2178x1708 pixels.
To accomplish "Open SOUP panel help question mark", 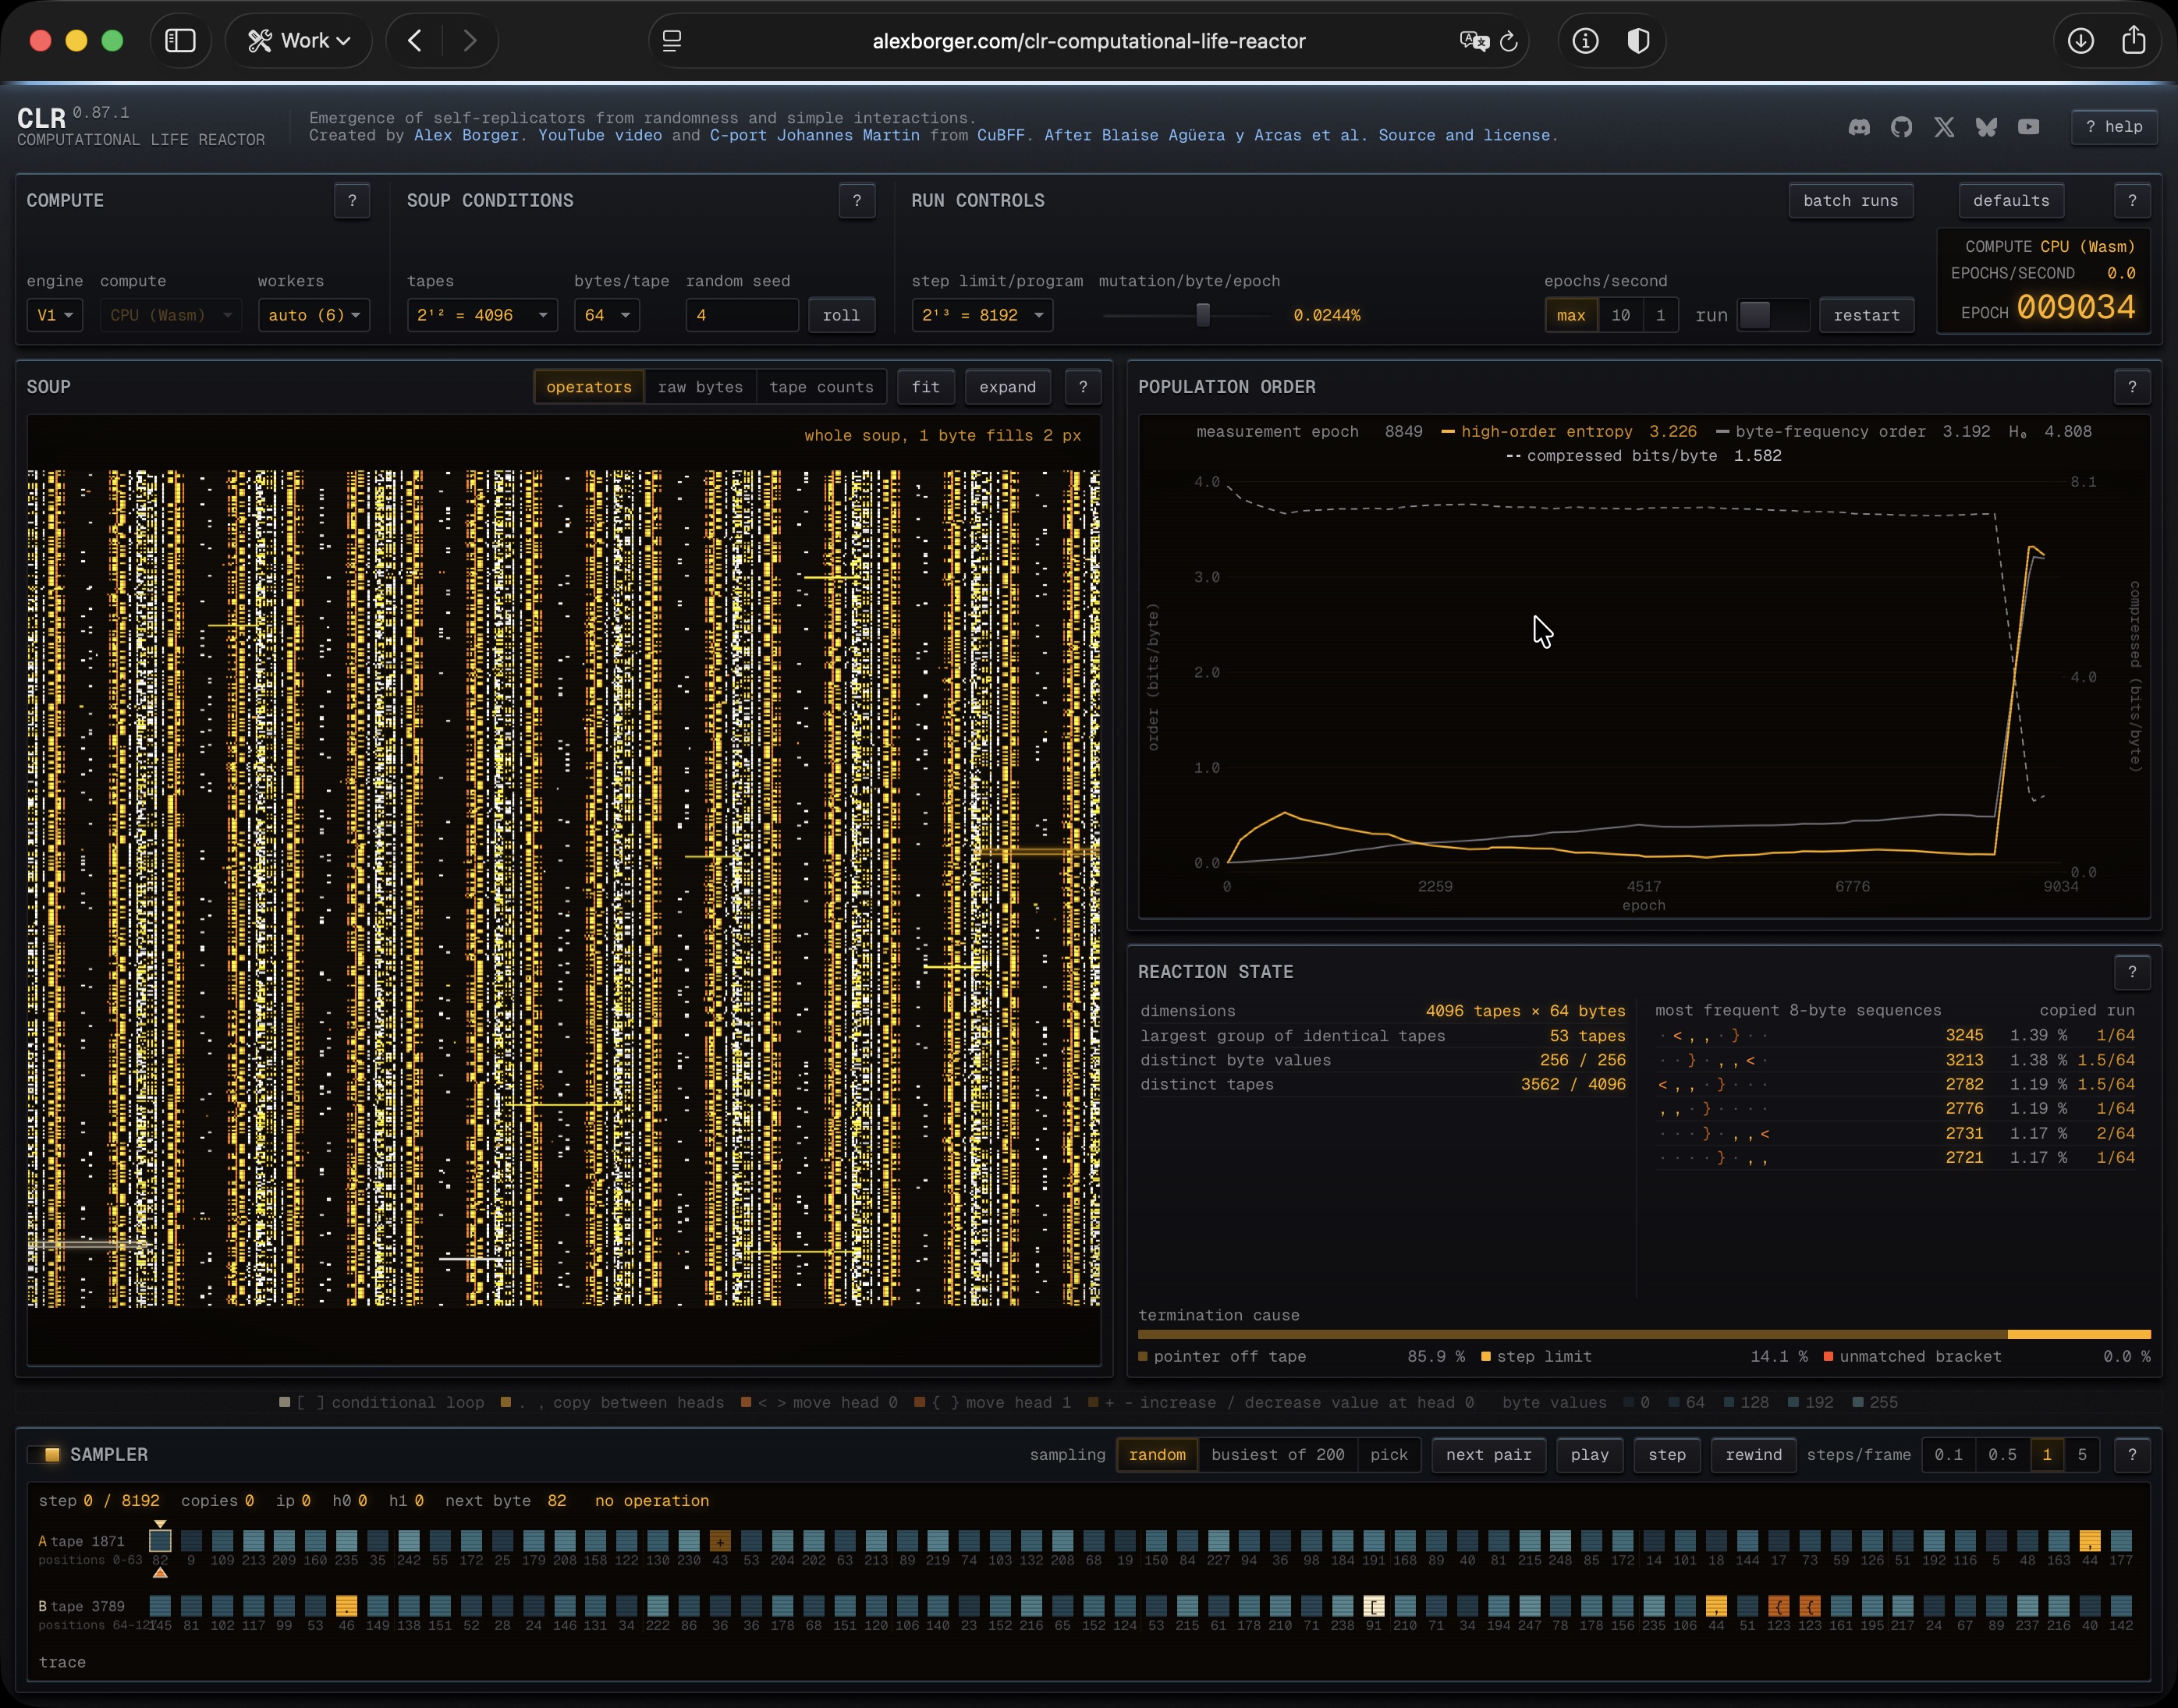I will click(1083, 387).
